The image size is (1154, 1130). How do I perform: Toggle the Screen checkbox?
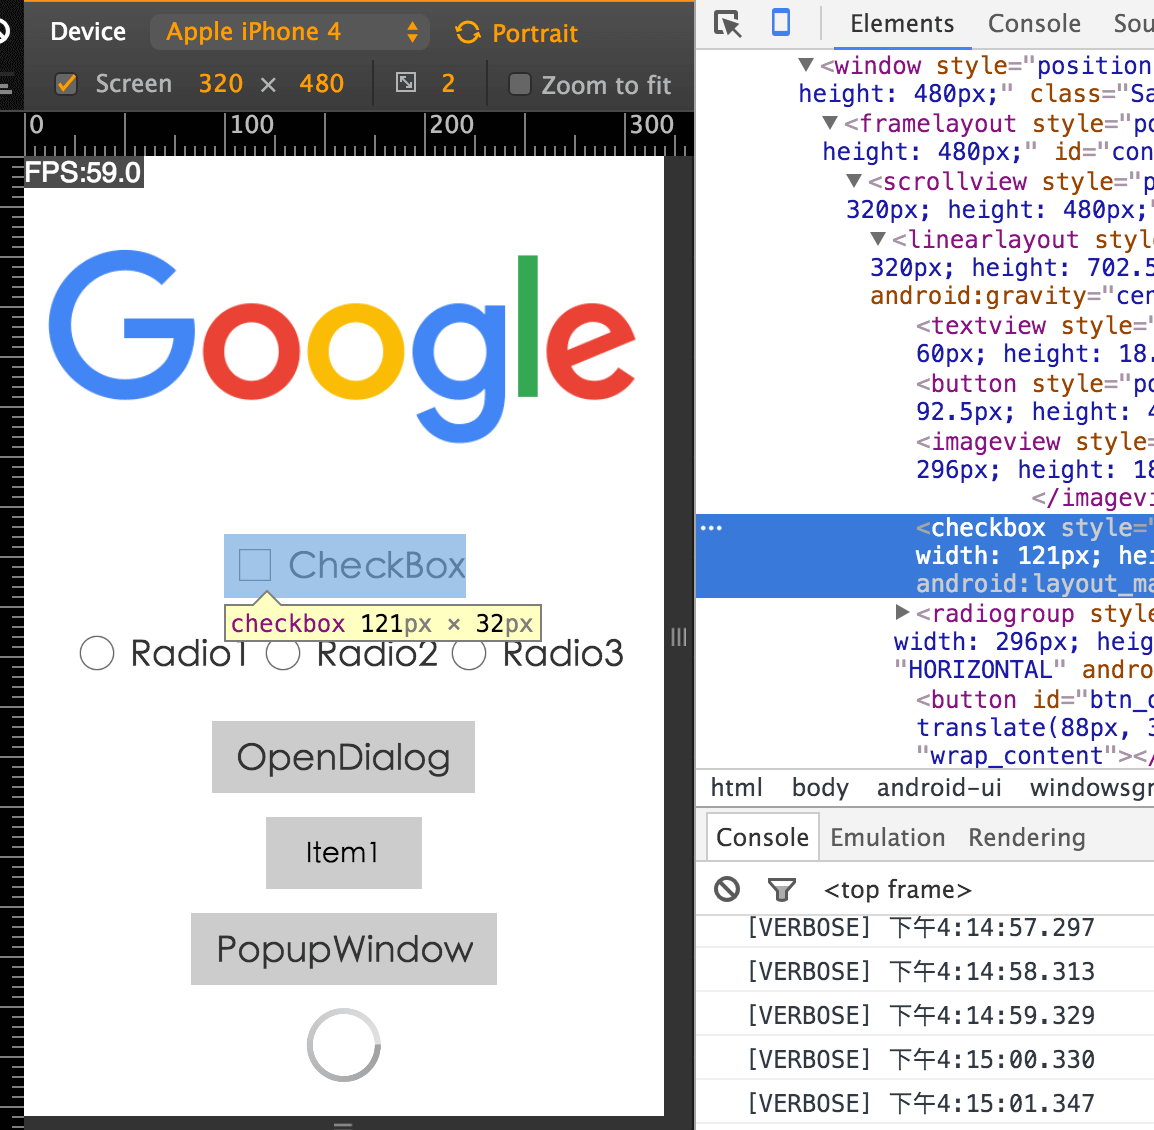[x=66, y=84]
